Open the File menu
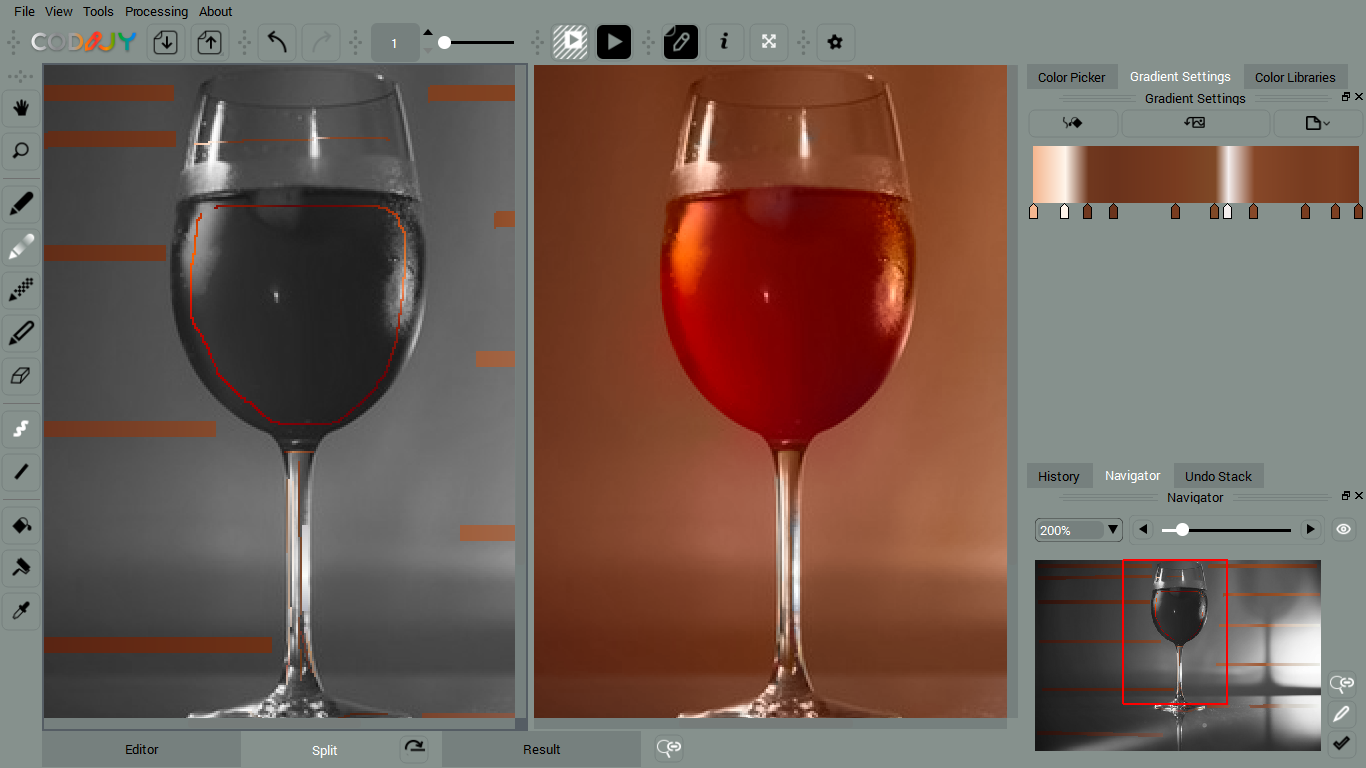Image resolution: width=1366 pixels, height=768 pixels. 24,12
